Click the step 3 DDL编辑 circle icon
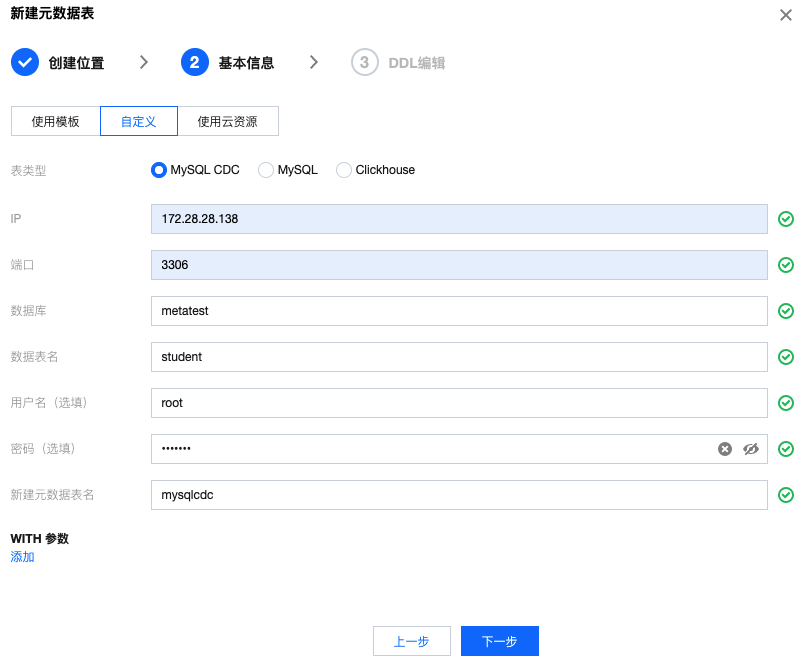 (x=365, y=62)
